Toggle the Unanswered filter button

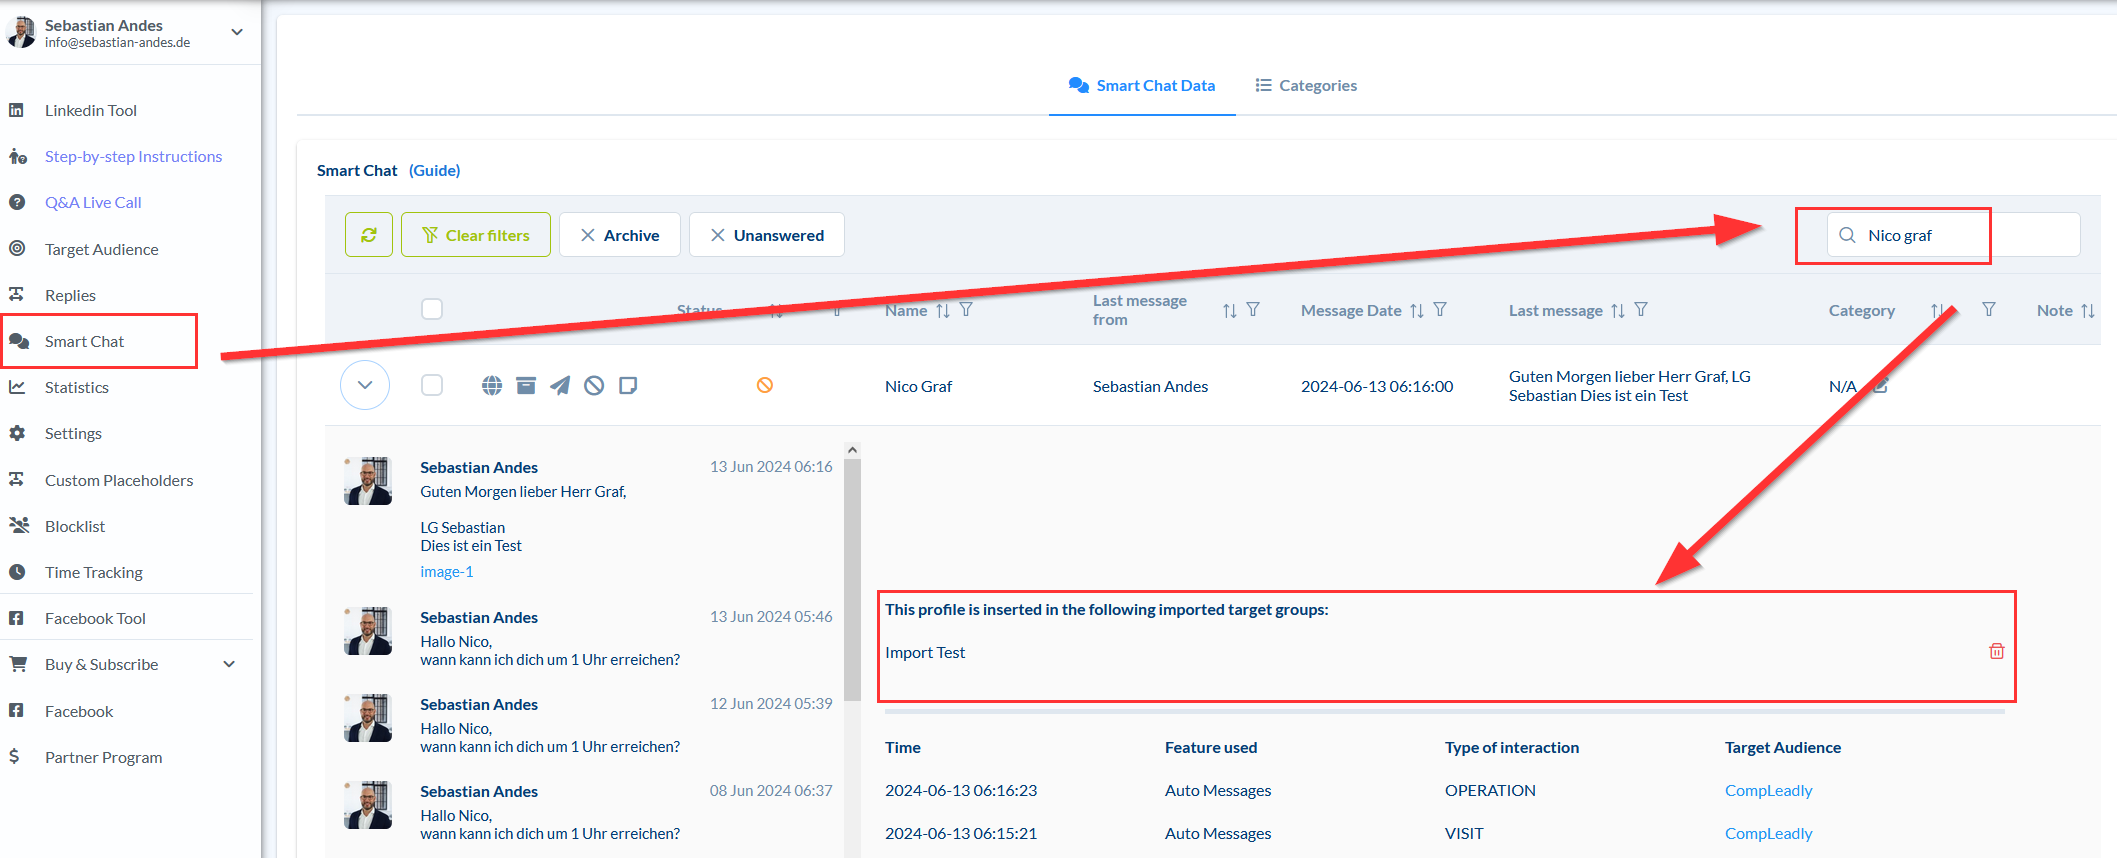tap(767, 235)
